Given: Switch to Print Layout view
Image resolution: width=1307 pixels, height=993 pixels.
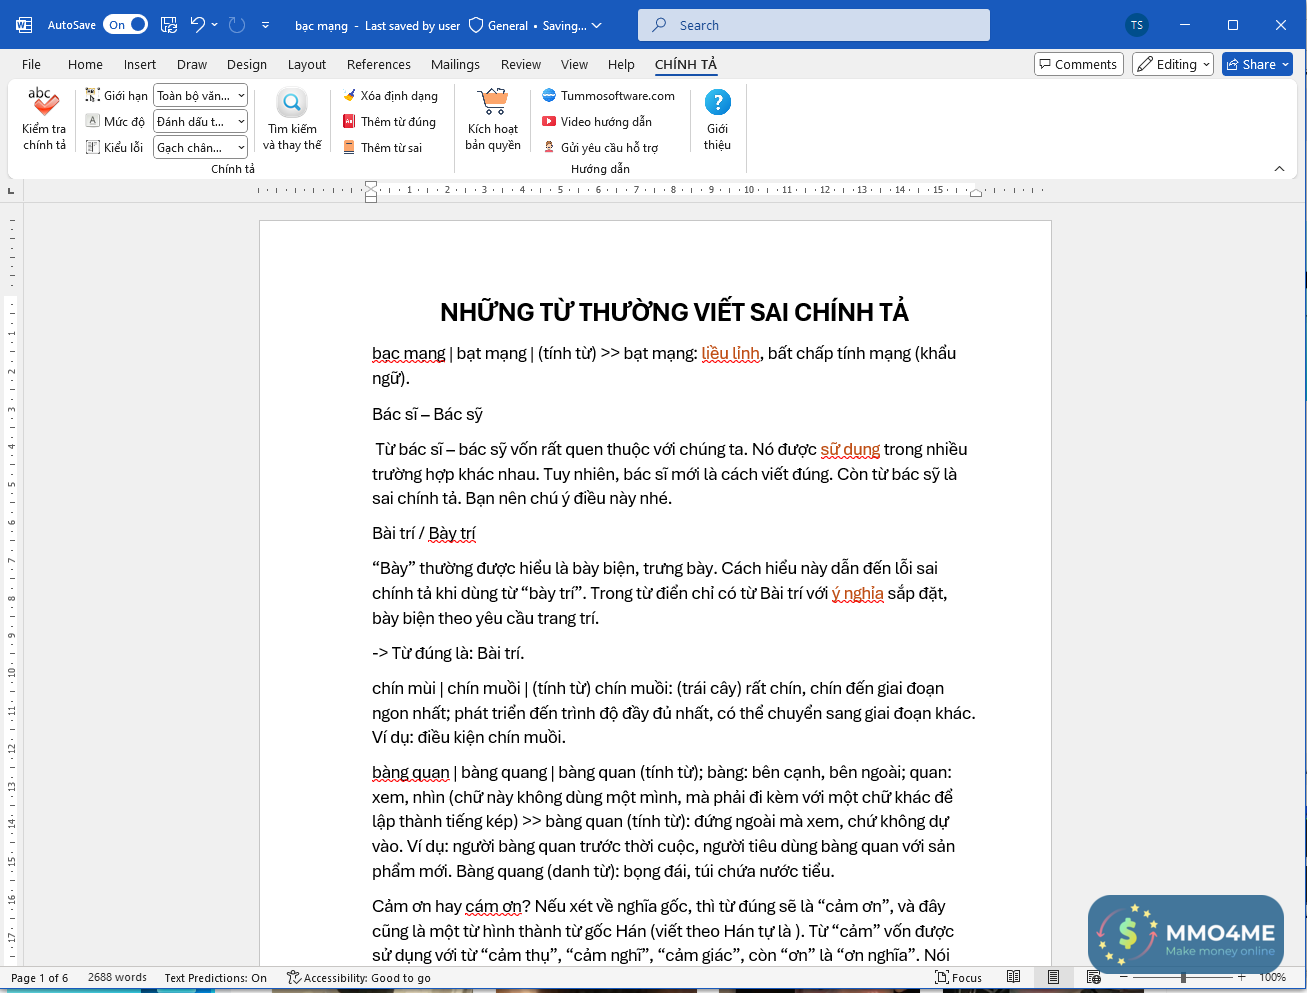Looking at the screenshot, I should pyautogui.click(x=1053, y=977).
